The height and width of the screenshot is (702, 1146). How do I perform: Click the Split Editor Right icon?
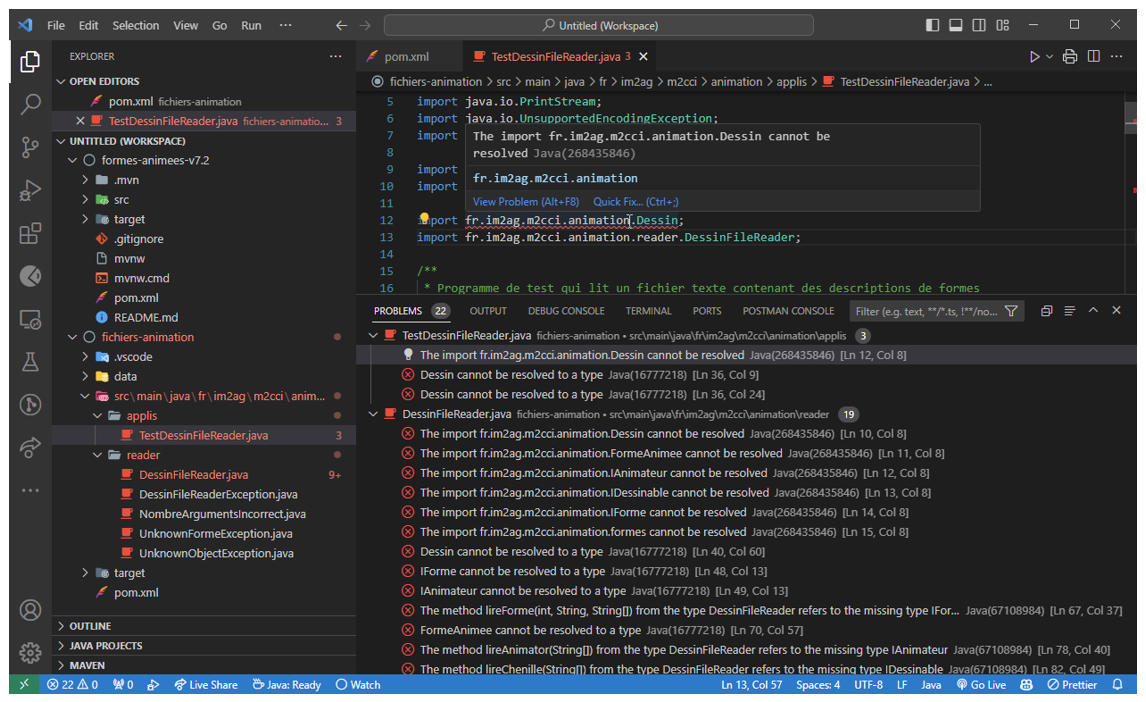[x=1094, y=57]
